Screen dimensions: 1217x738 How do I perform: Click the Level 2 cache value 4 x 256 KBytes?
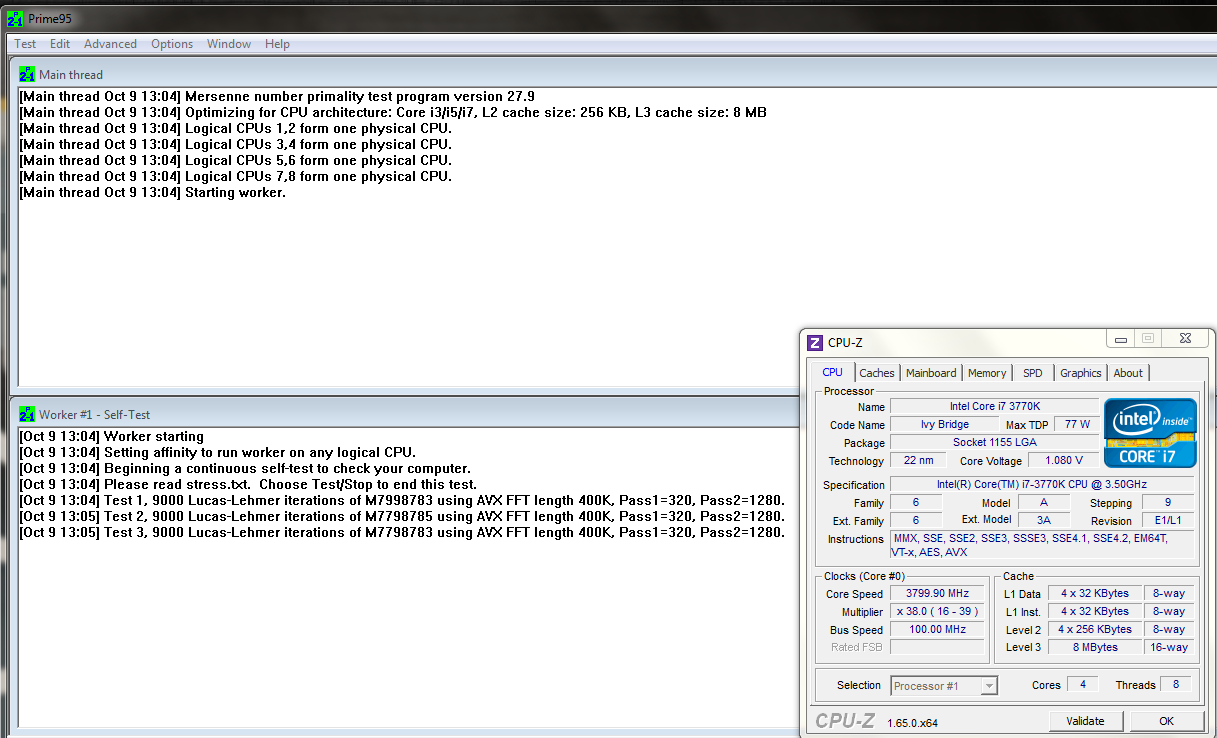pyautogui.click(x=1095, y=630)
